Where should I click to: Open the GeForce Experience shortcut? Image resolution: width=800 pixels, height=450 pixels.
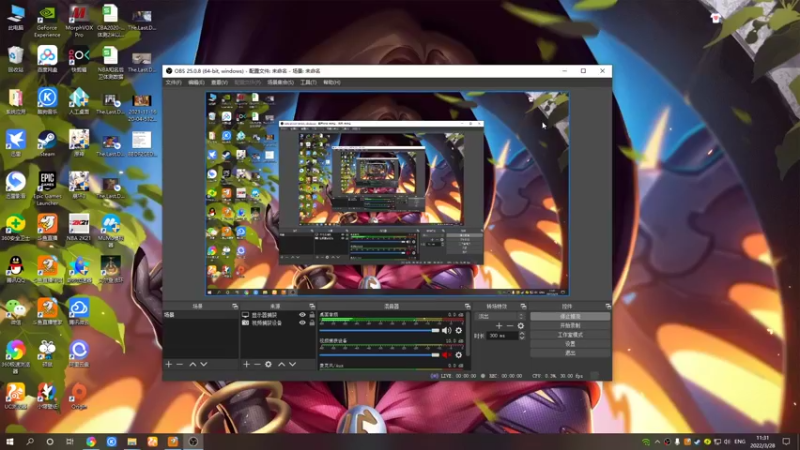click(x=47, y=21)
